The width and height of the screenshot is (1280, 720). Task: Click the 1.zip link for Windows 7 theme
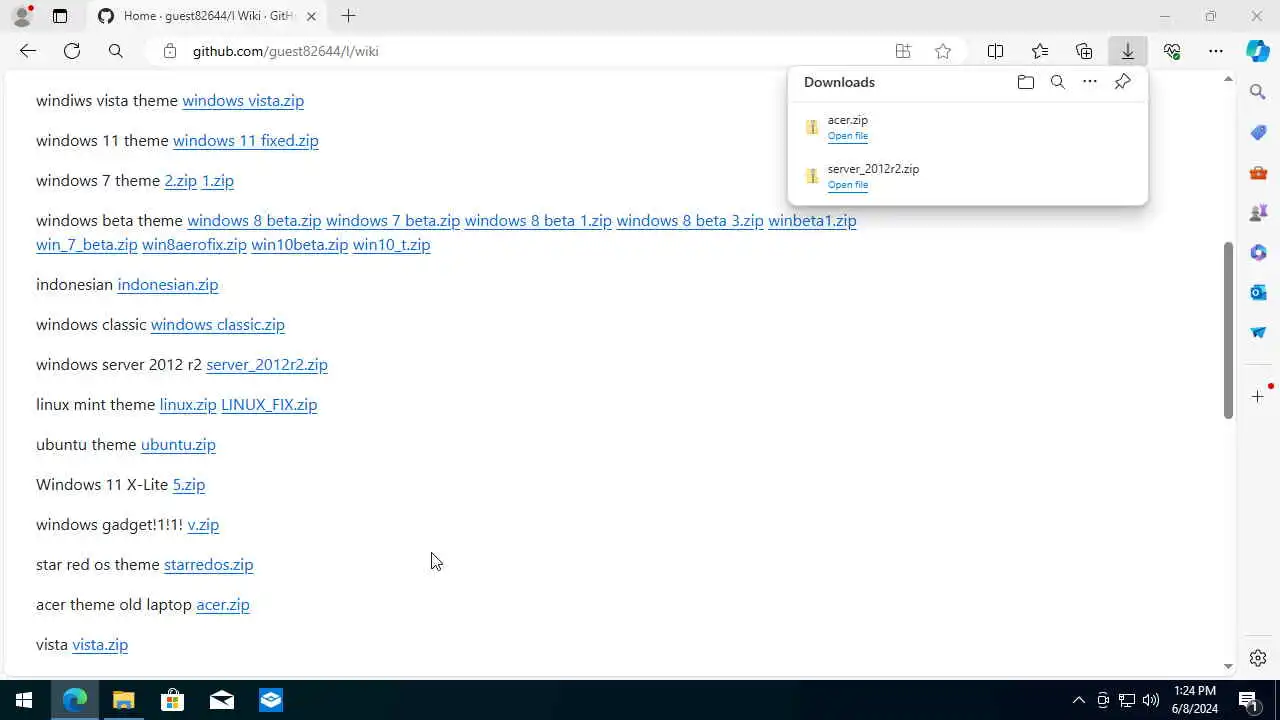click(x=218, y=180)
